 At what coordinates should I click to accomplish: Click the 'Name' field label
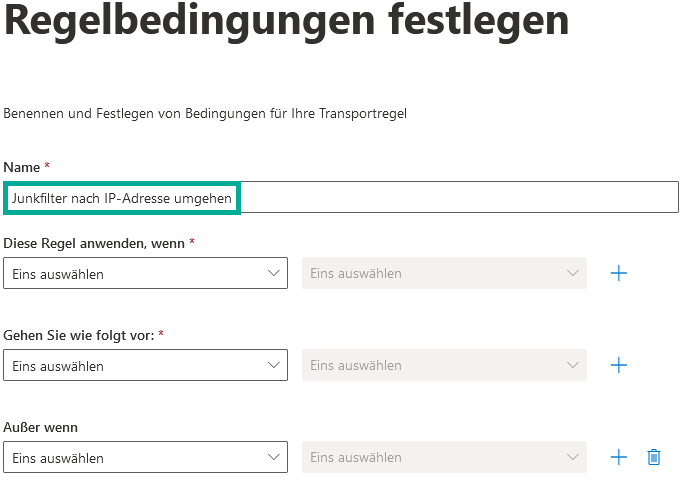(x=22, y=166)
